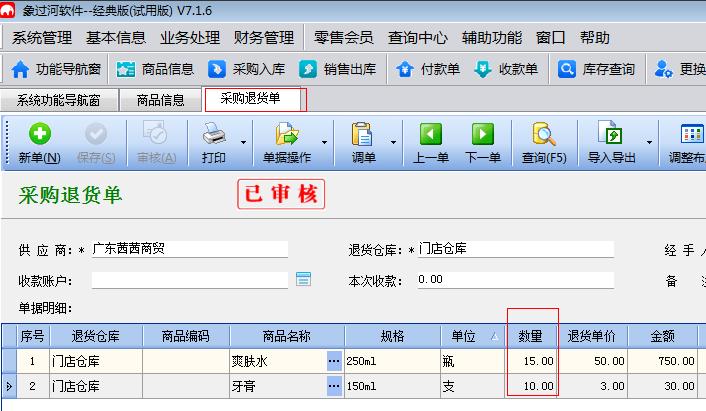Image resolution: width=706 pixels, height=411 pixels.
Task: Open the 系统管理 menu
Action: (42, 37)
